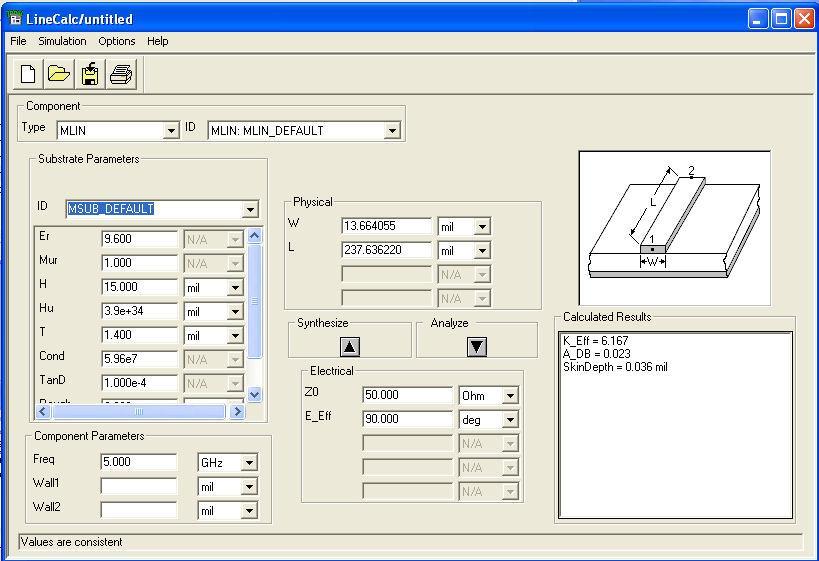Click the W field 13.664055
819x561 pixels.
(387, 226)
